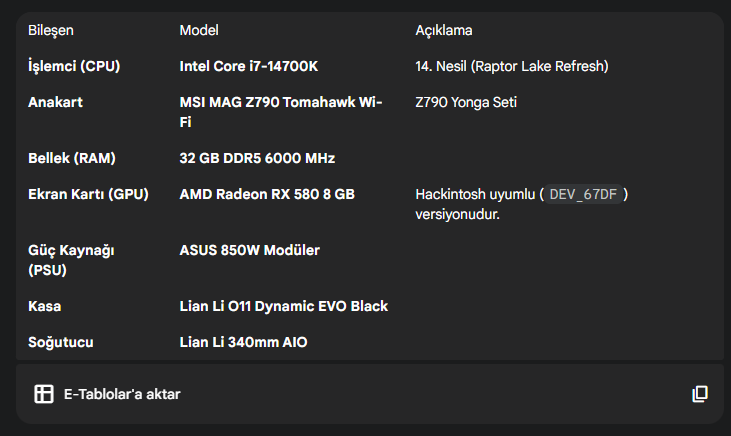Viewport: 731px width, 436px height.
Task: Click the Anakart row label
Action: pos(56,102)
